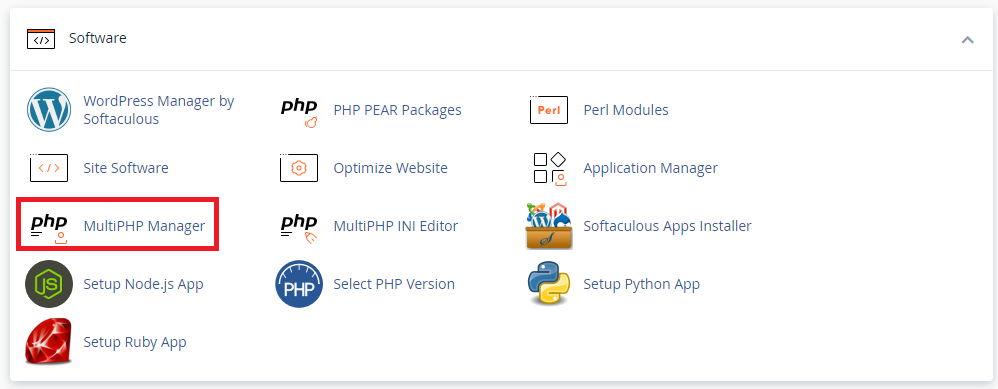Open the Setup Ruby App link
This screenshot has height=389, width=998.
(x=135, y=342)
